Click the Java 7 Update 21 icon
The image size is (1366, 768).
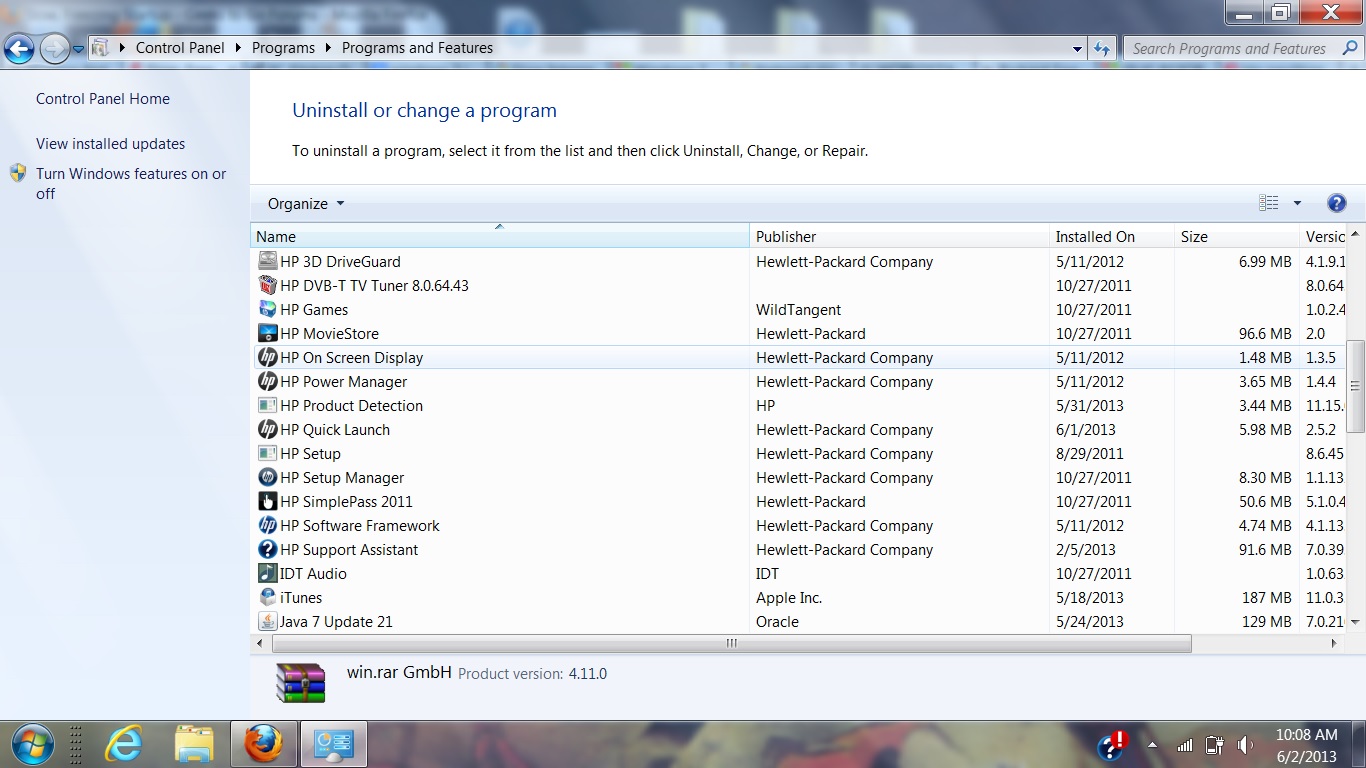coord(267,621)
